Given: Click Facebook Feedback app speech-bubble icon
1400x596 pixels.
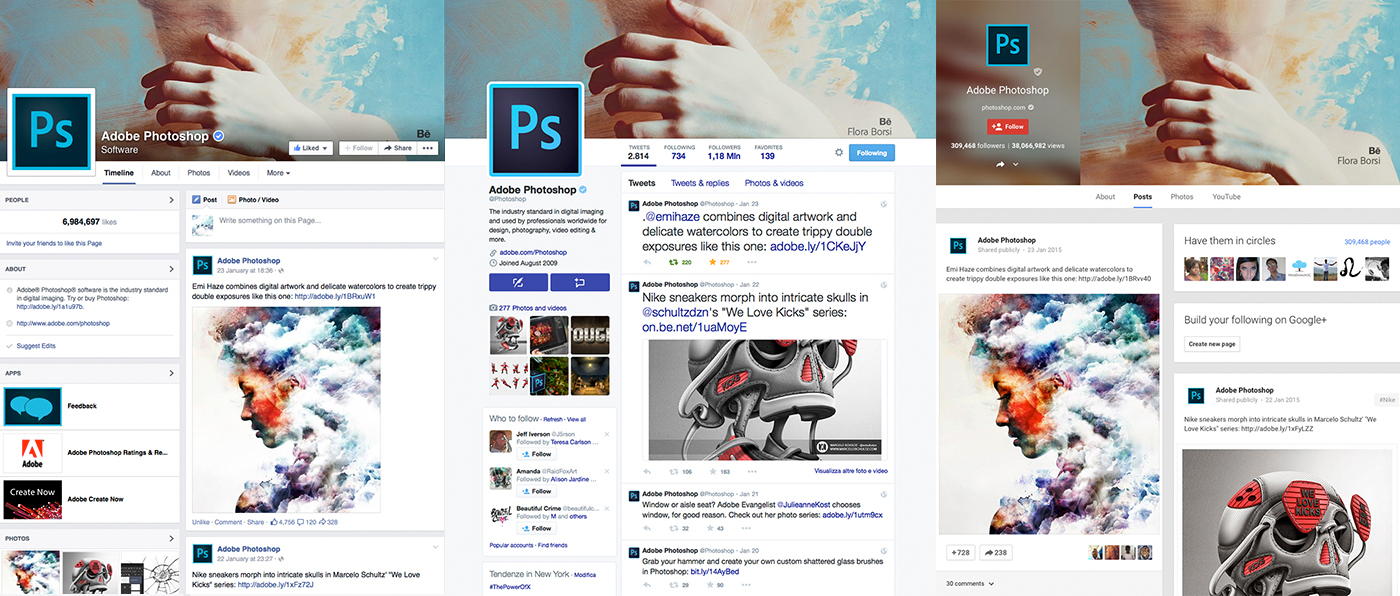Looking at the screenshot, I should coord(32,407).
